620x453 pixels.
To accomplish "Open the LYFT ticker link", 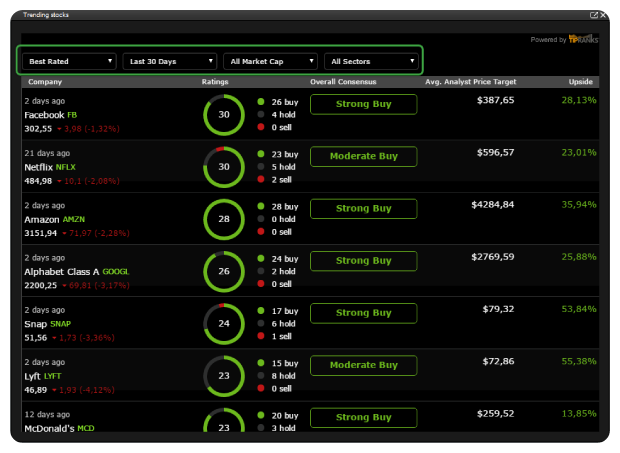I will tap(53, 376).
